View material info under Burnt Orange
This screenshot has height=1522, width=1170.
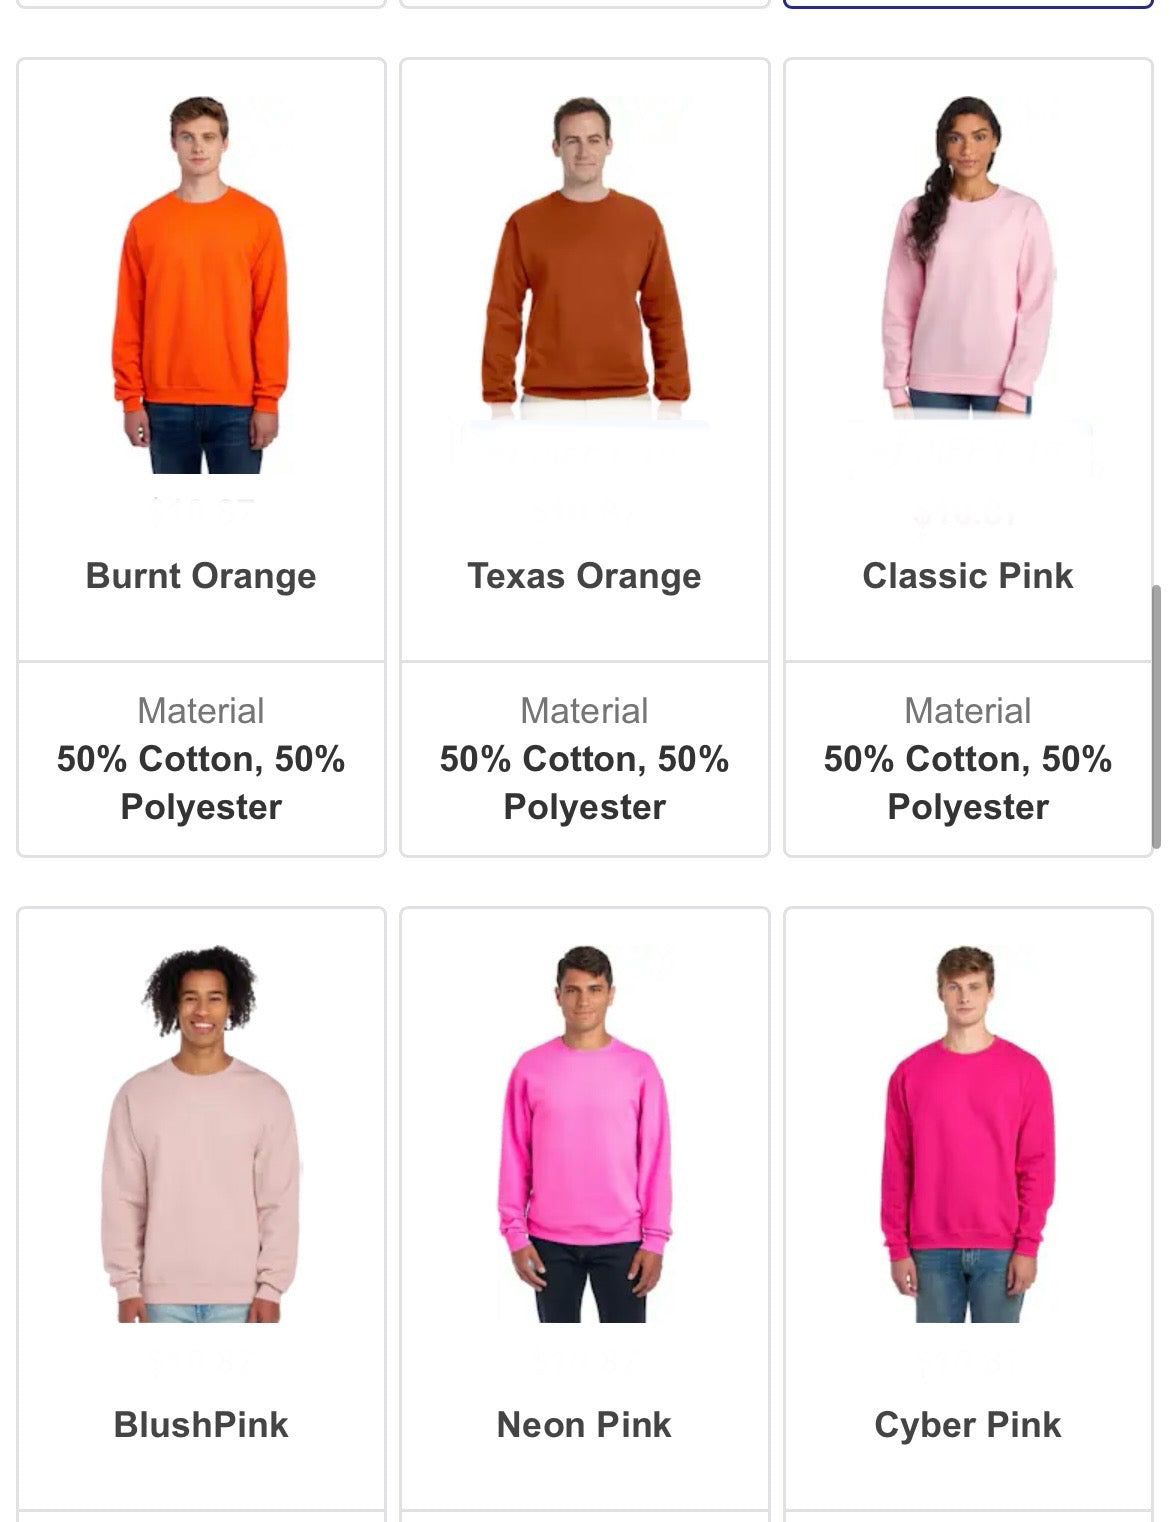click(x=201, y=759)
